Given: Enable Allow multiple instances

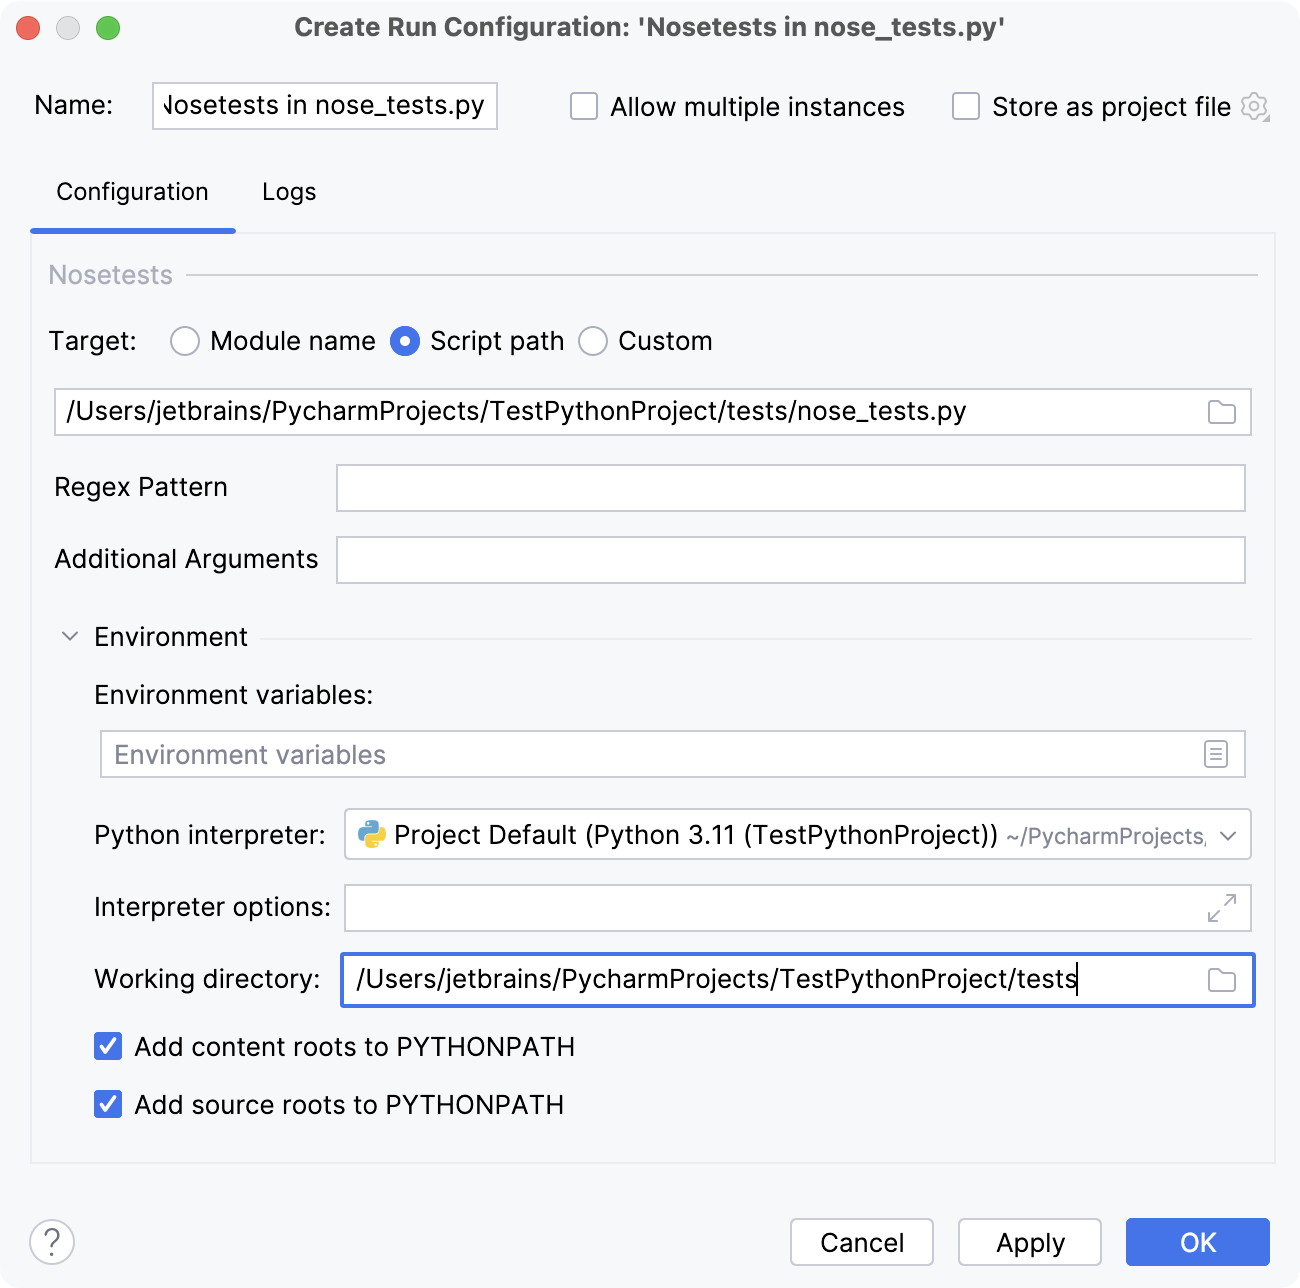Looking at the screenshot, I should point(583,106).
